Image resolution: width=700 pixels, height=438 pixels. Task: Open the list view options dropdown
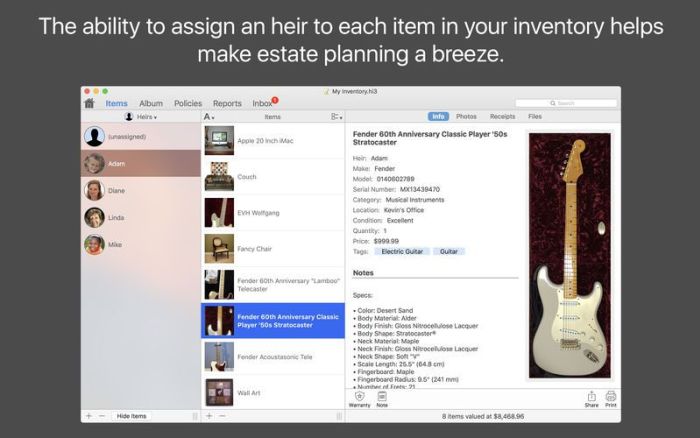pyautogui.click(x=337, y=117)
